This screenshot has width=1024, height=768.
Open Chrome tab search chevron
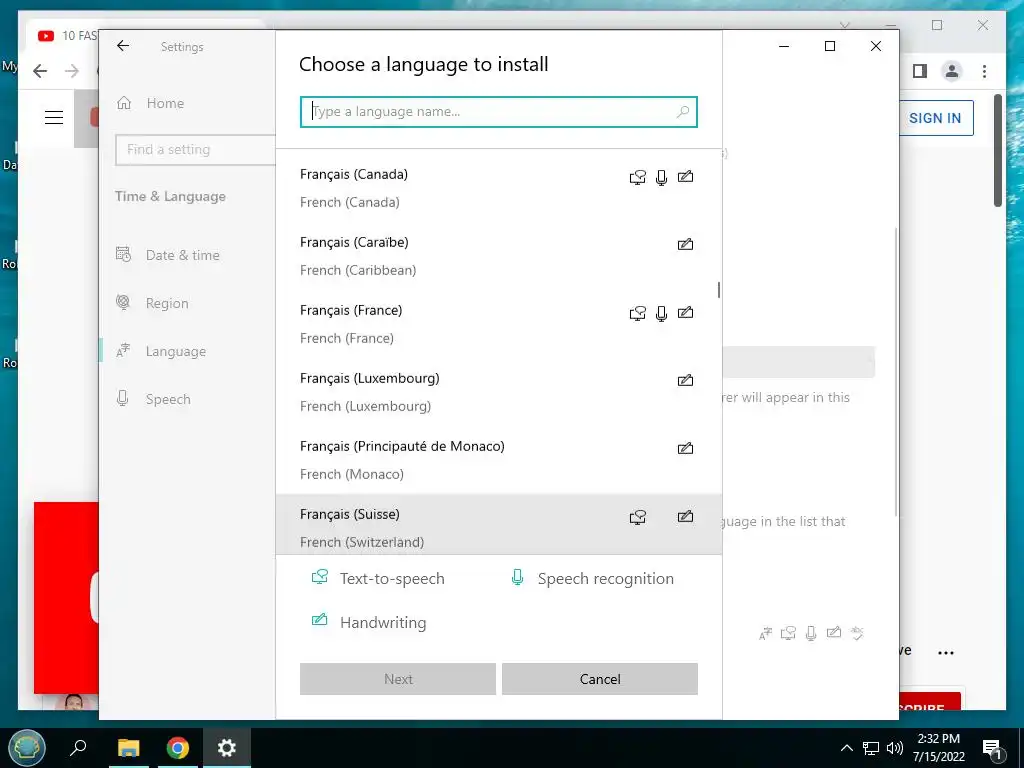point(844,26)
